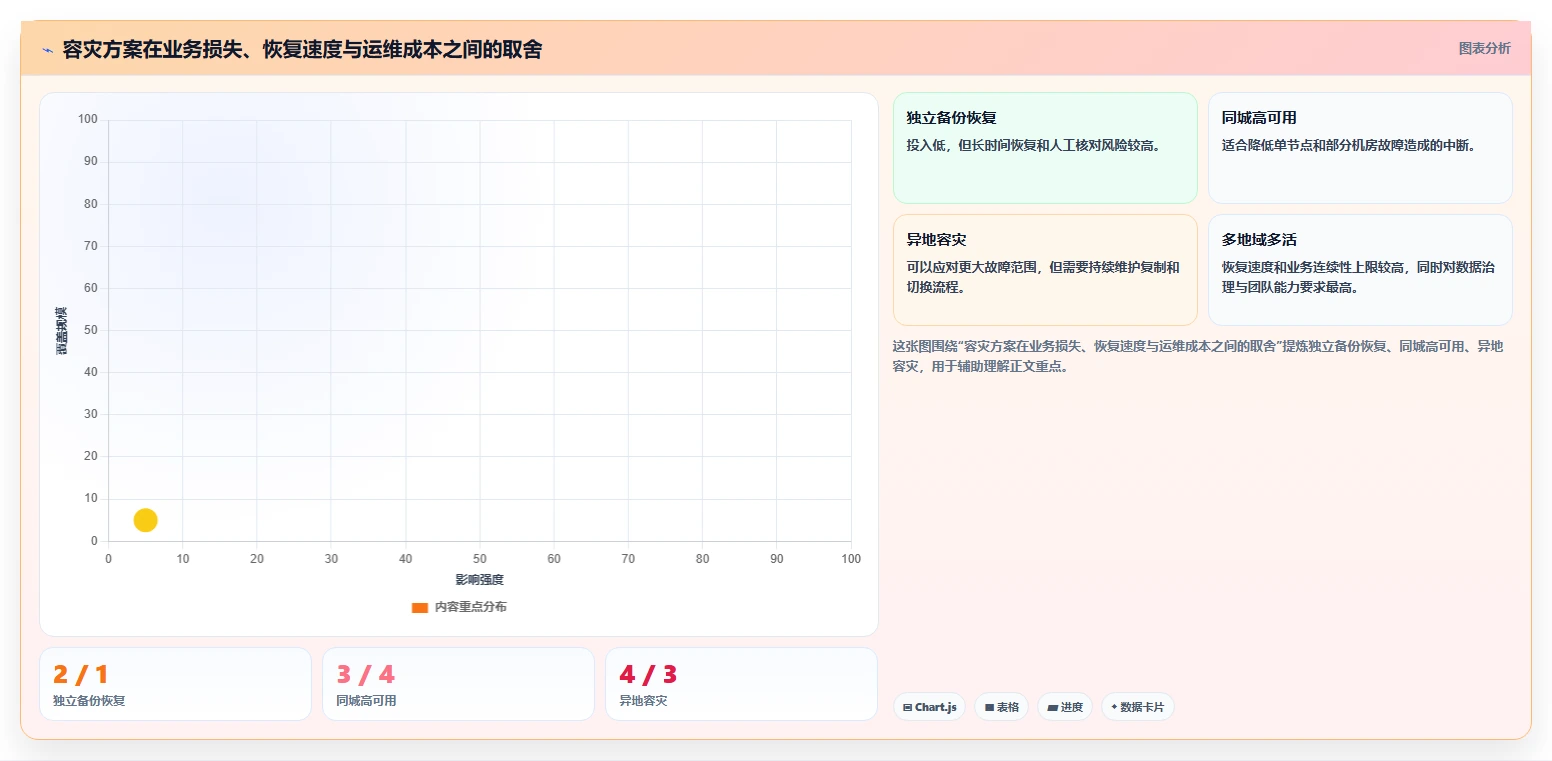Click the 可以应对更大故障范围 description text
Viewport: 1552px width, 761px height.
tap(1043, 277)
